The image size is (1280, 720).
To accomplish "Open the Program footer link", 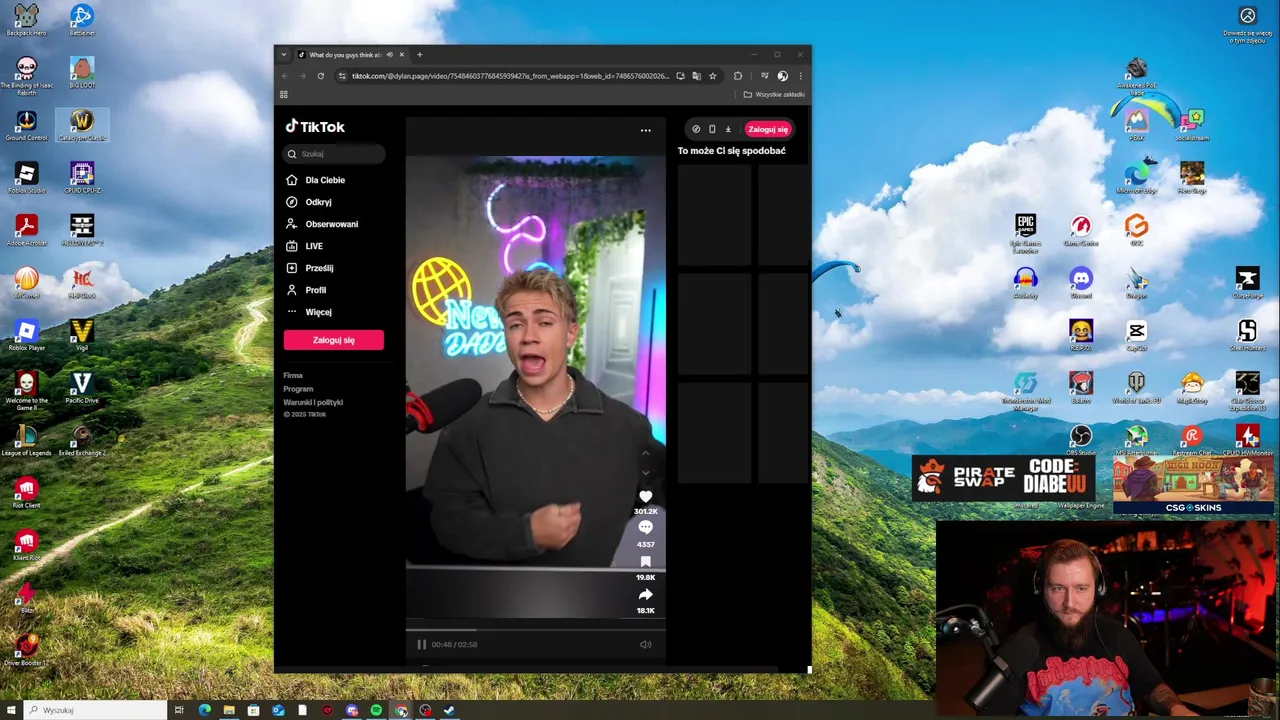I will coord(298,389).
